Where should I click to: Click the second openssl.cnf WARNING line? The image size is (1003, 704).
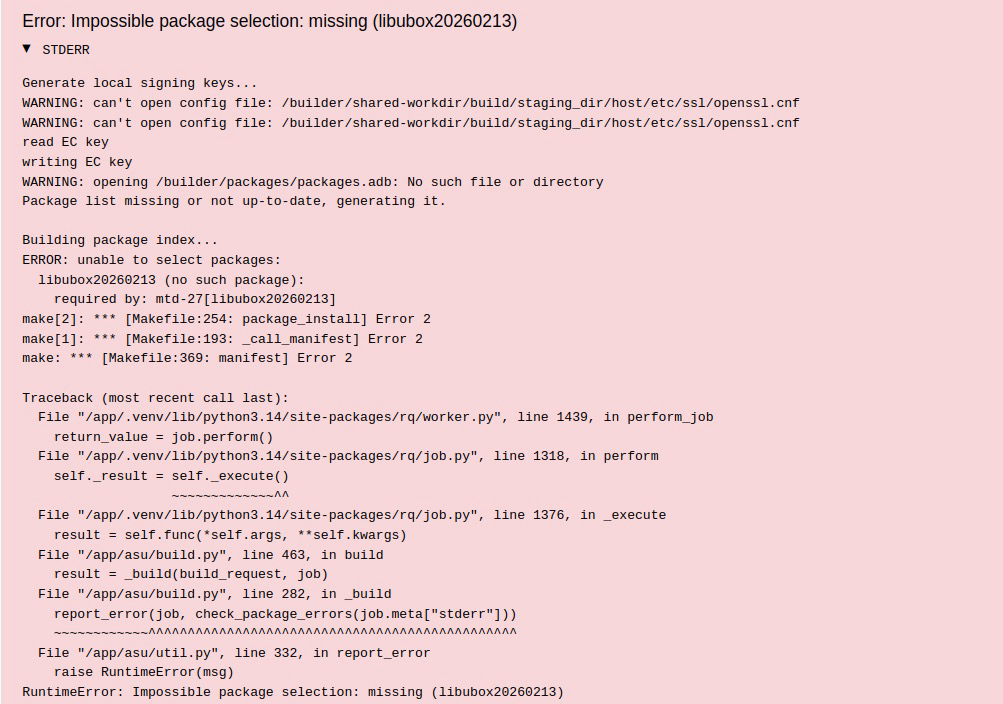[x=410, y=123]
